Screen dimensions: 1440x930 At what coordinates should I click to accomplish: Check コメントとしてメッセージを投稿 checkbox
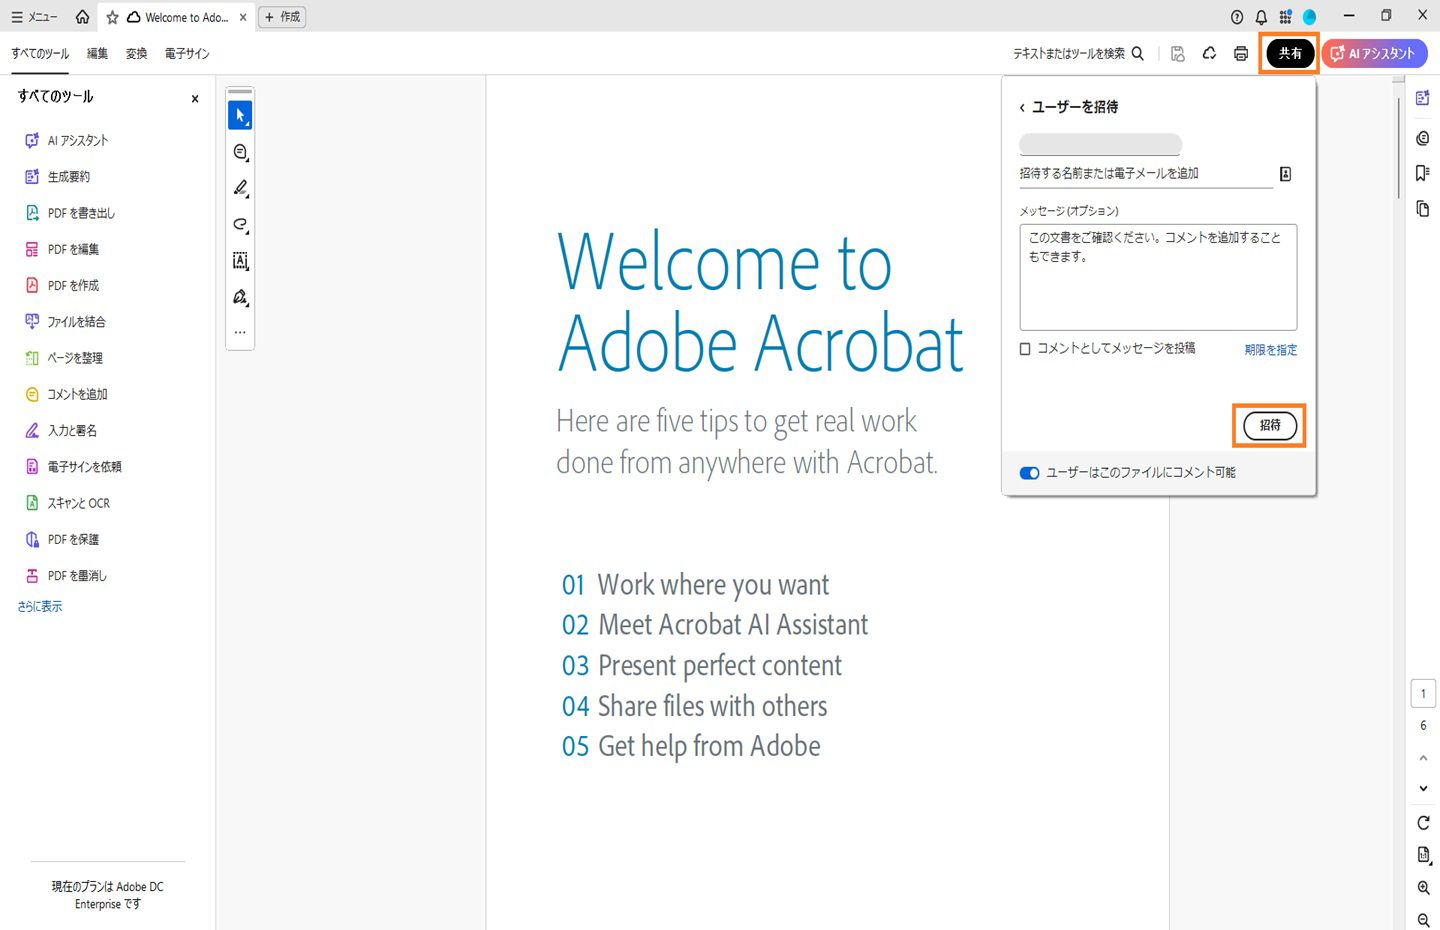coord(1025,349)
